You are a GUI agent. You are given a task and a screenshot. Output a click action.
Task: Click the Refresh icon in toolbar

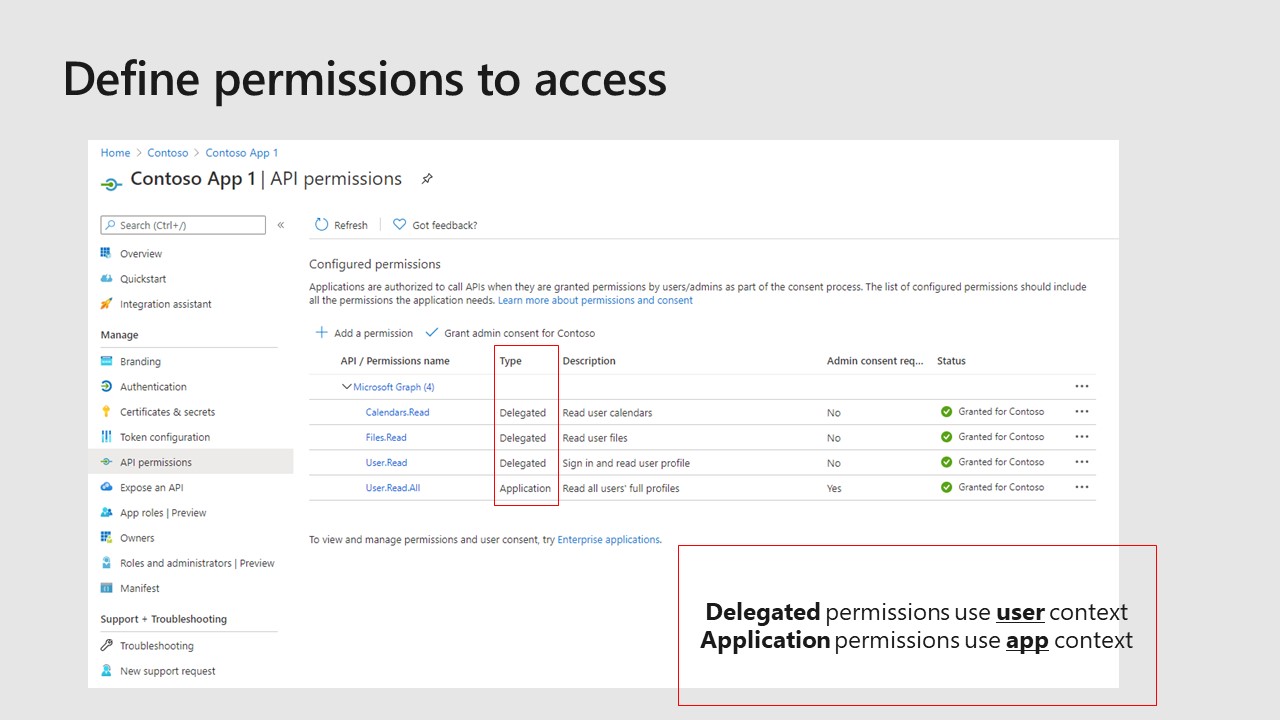pyautogui.click(x=322, y=225)
